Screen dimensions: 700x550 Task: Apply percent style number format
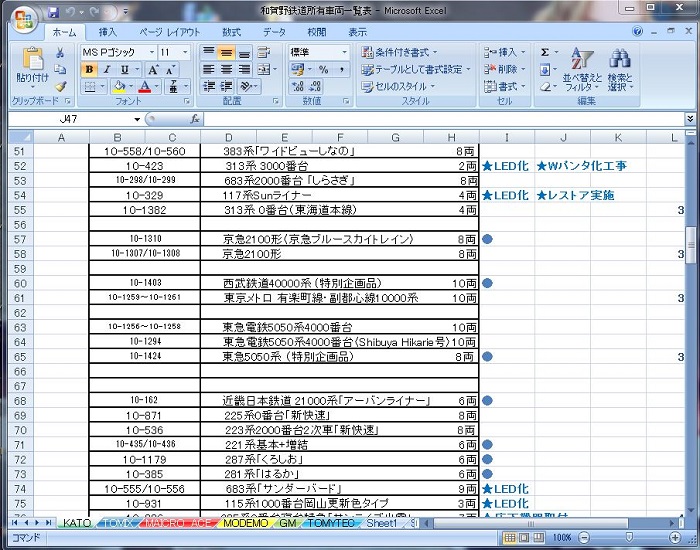point(324,70)
